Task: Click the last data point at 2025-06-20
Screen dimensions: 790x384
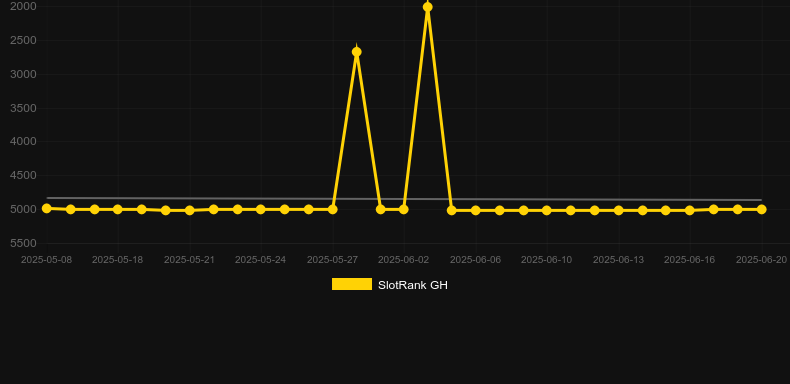Action: tap(762, 209)
